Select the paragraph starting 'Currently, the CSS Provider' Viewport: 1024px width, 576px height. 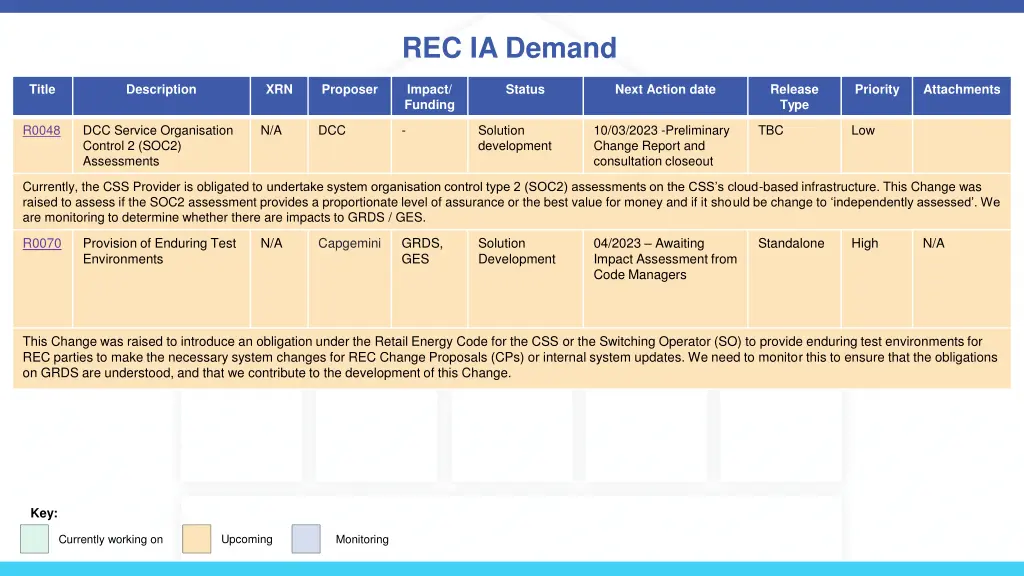511,202
